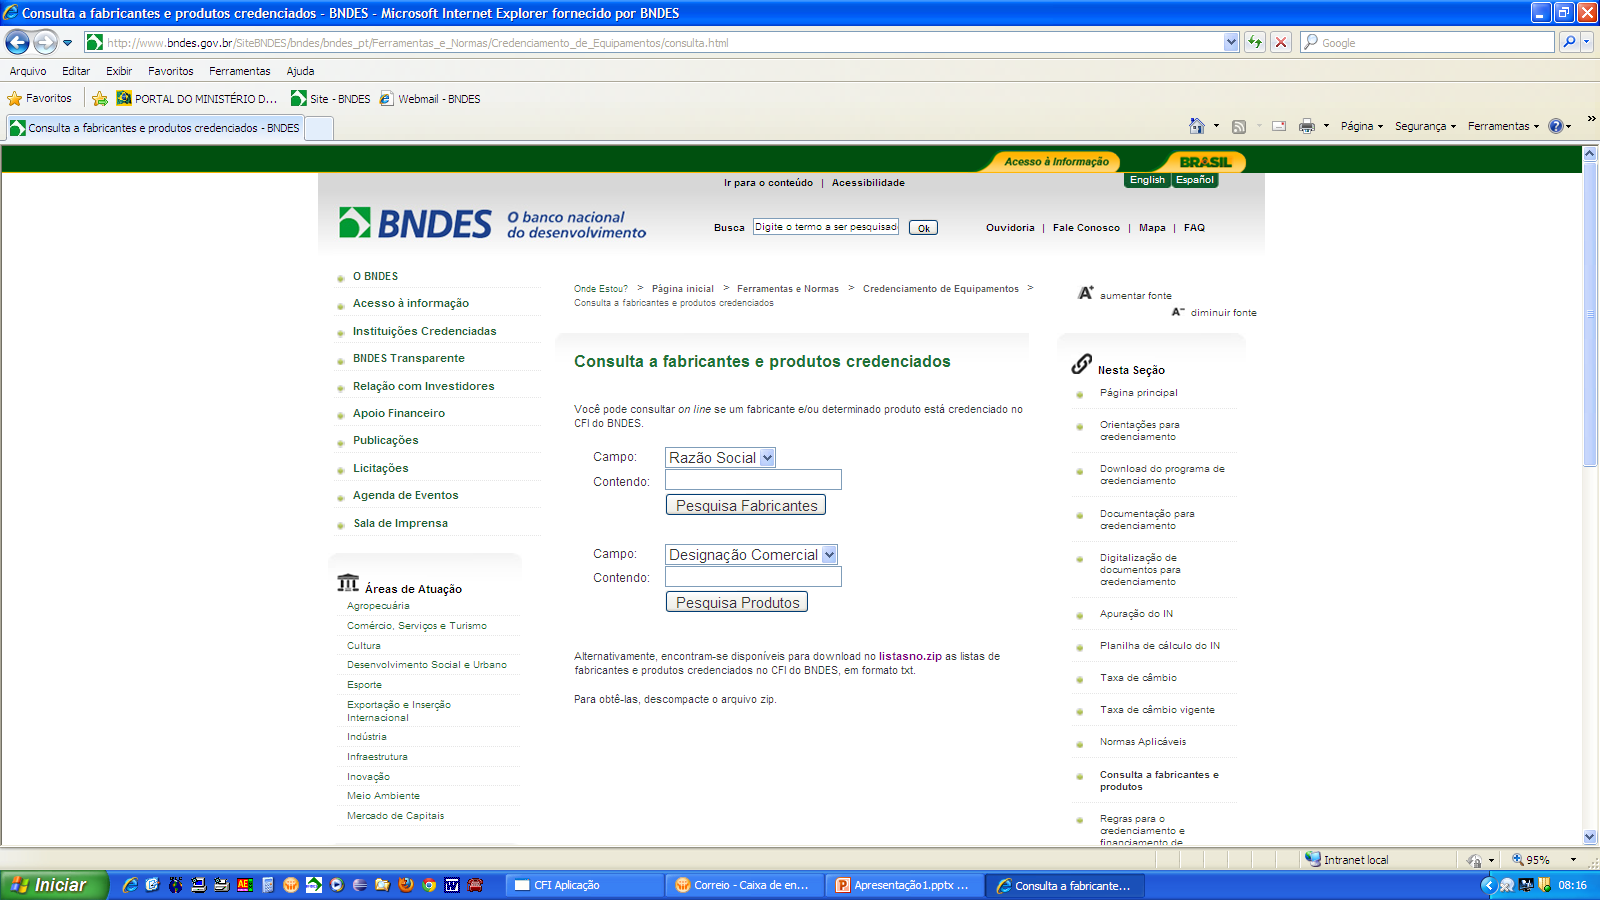The image size is (1600, 900).
Task: Stop loading with the red X icon
Action: click(1280, 42)
